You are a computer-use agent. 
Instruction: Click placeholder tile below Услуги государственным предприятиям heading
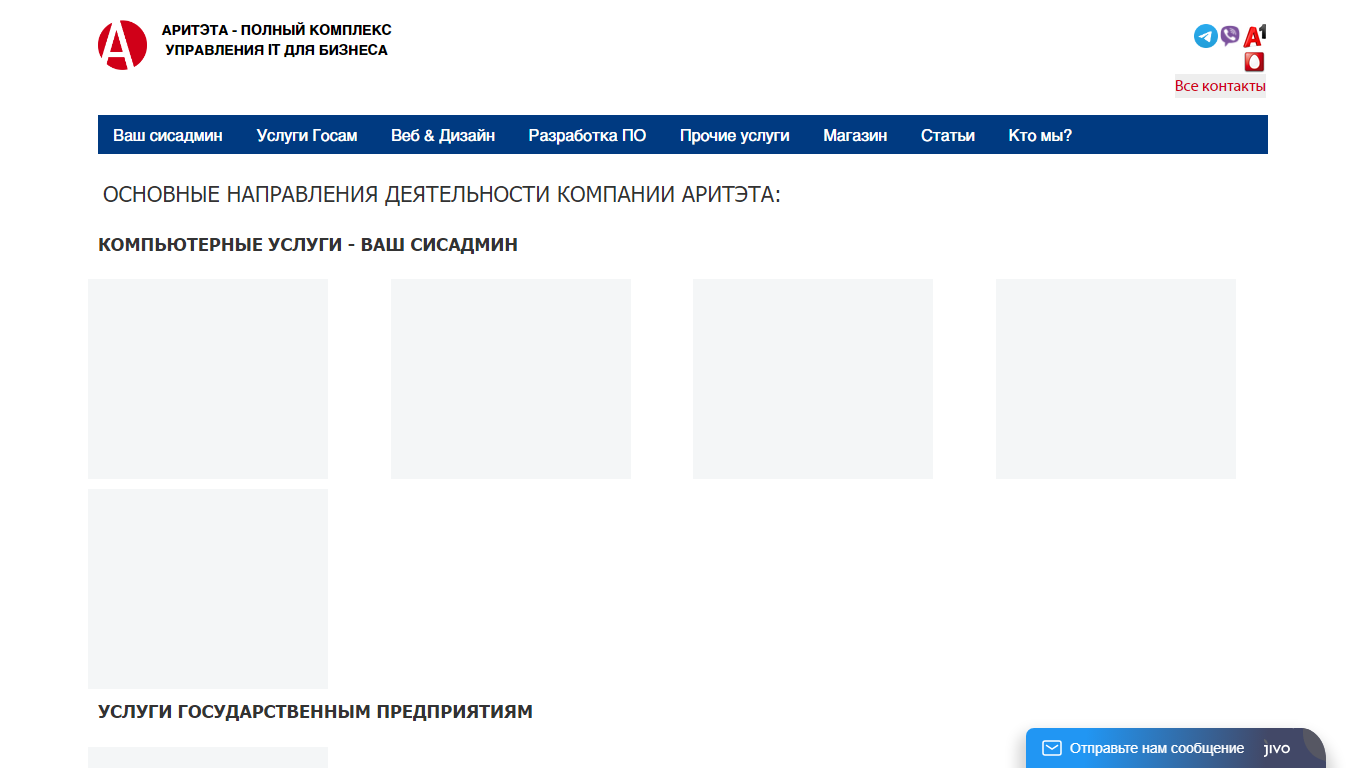208,757
